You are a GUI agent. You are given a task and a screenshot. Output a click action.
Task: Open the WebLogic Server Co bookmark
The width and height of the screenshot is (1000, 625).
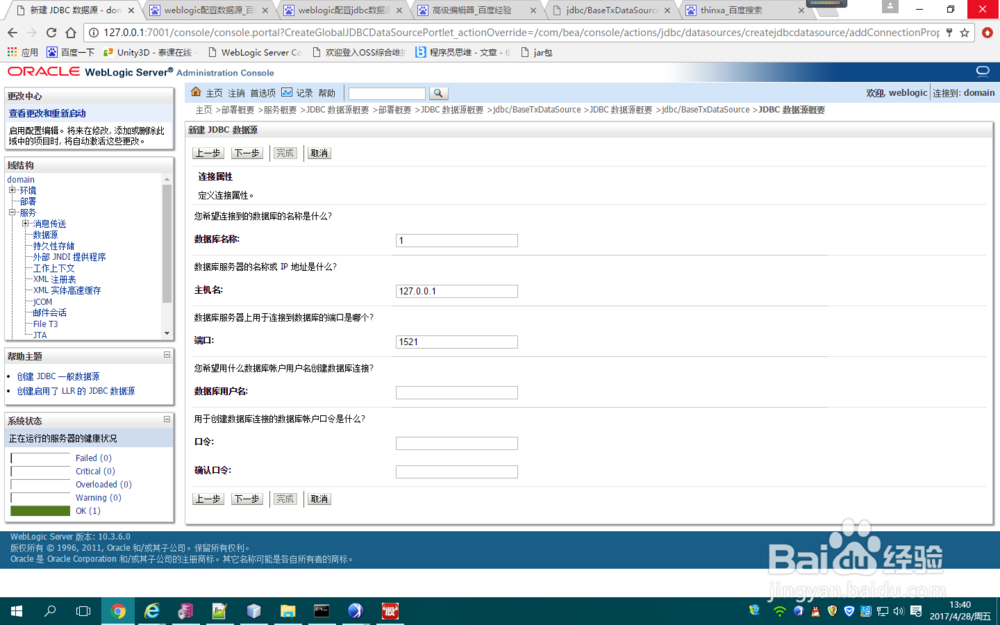pos(255,52)
